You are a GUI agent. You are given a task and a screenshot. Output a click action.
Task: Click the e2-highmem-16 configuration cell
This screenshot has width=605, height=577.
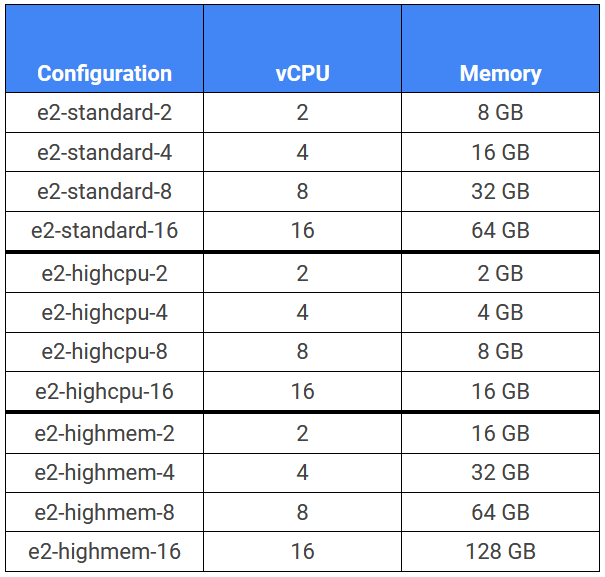pyautogui.click(x=104, y=551)
